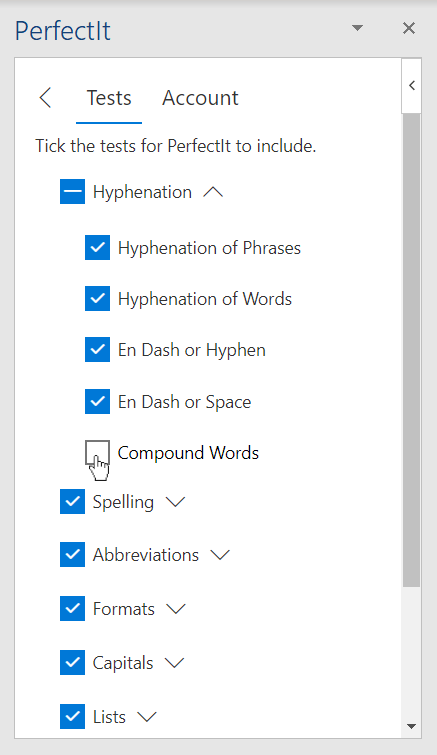Disable the En Dash or Hyphen test

(x=98, y=350)
